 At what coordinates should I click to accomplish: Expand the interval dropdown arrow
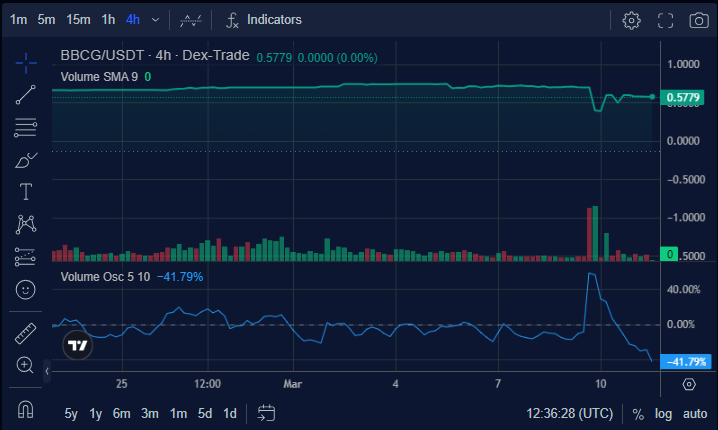(x=156, y=20)
